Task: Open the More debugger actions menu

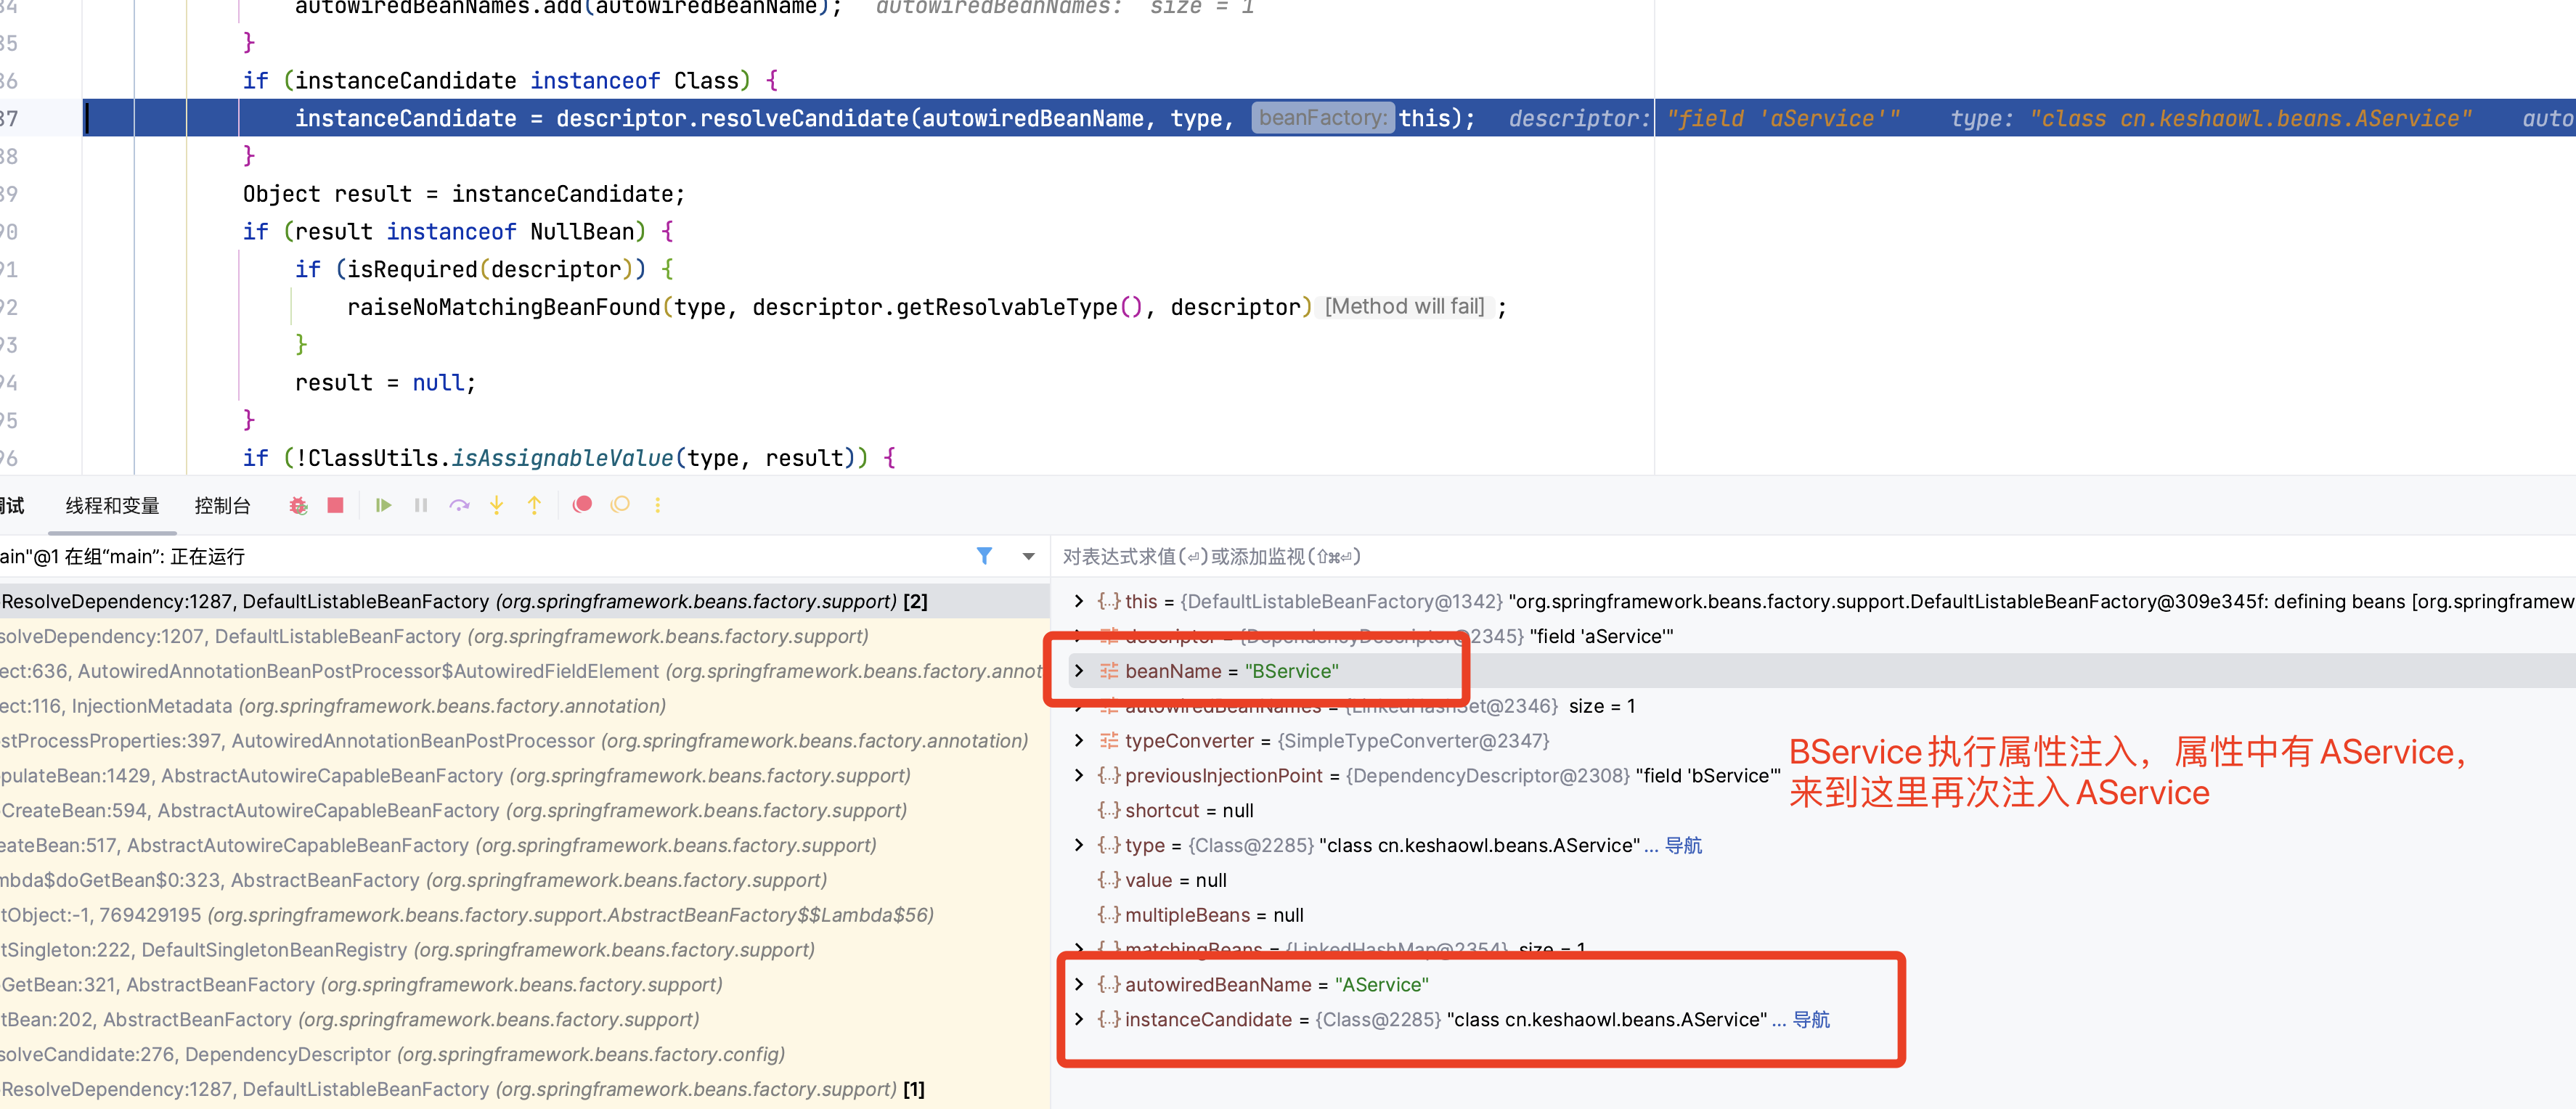Action: point(658,506)
